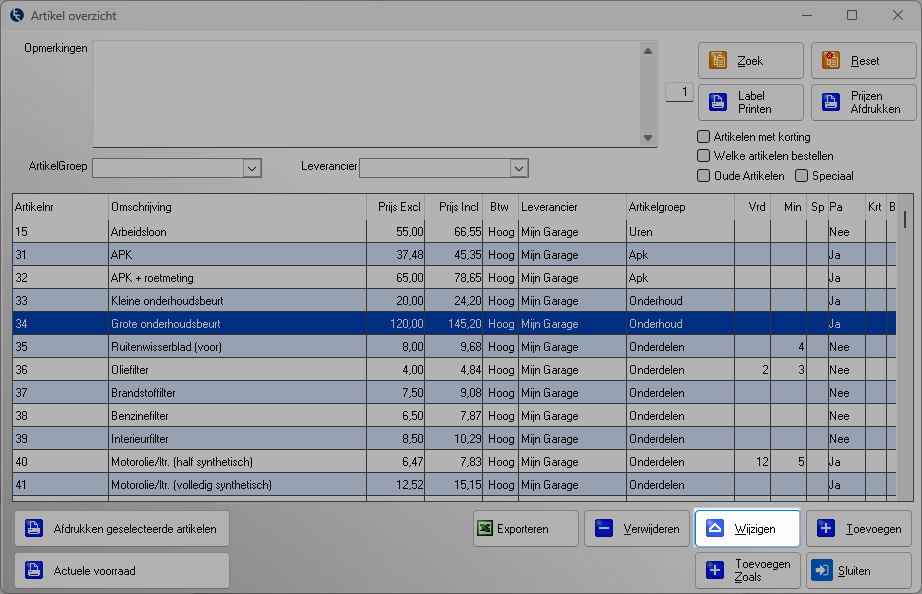This screenshot has height=594, width=922.
Task: Tick the Welke artikelen bestellen checkbox
Action: click(703, 156)
